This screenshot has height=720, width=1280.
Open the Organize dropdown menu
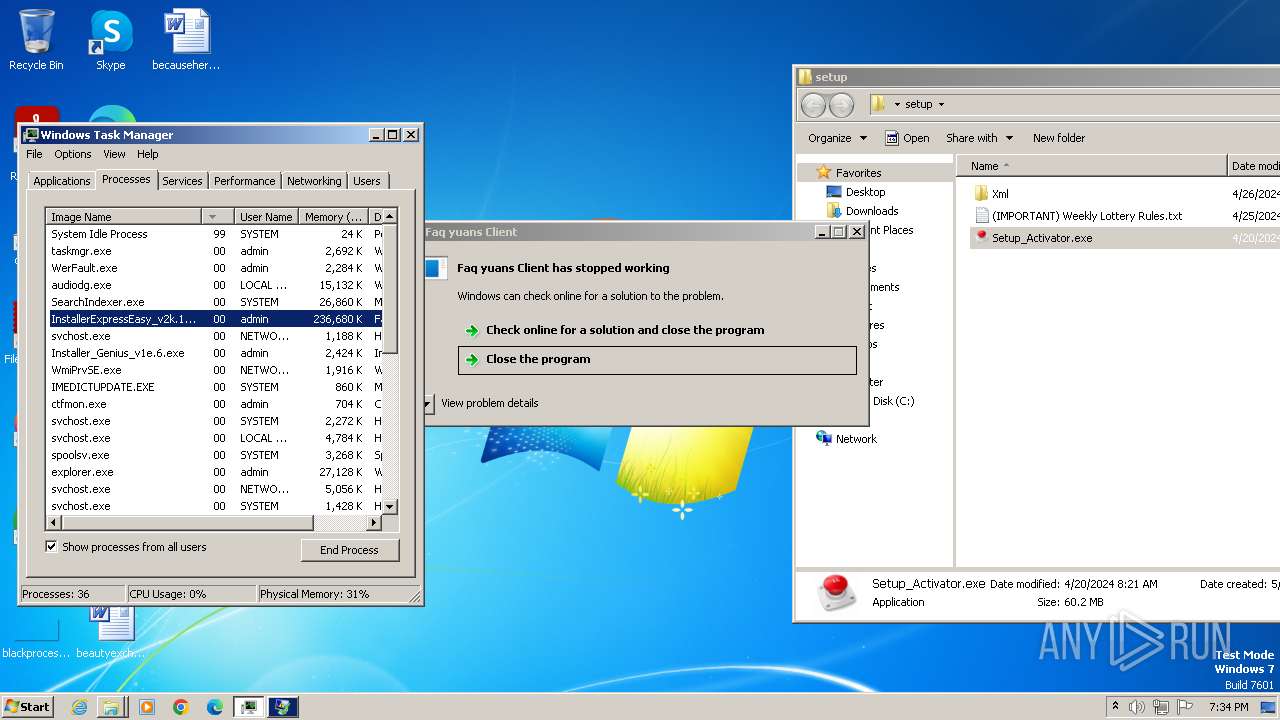tap(837, 138)
